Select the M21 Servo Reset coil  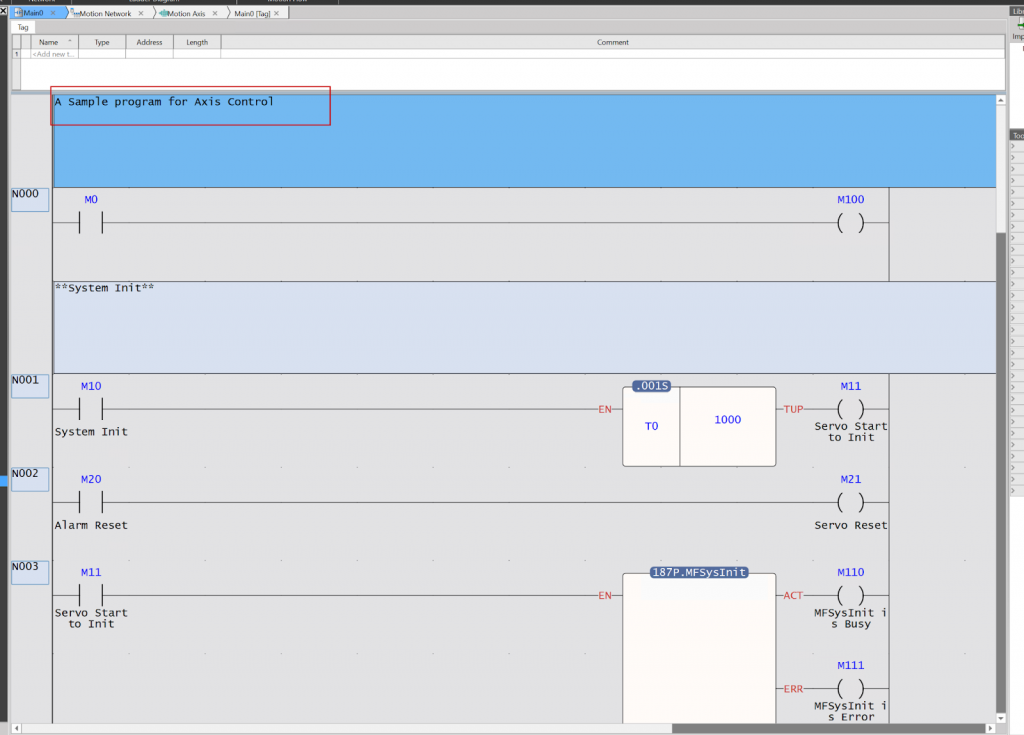(850, 502)
